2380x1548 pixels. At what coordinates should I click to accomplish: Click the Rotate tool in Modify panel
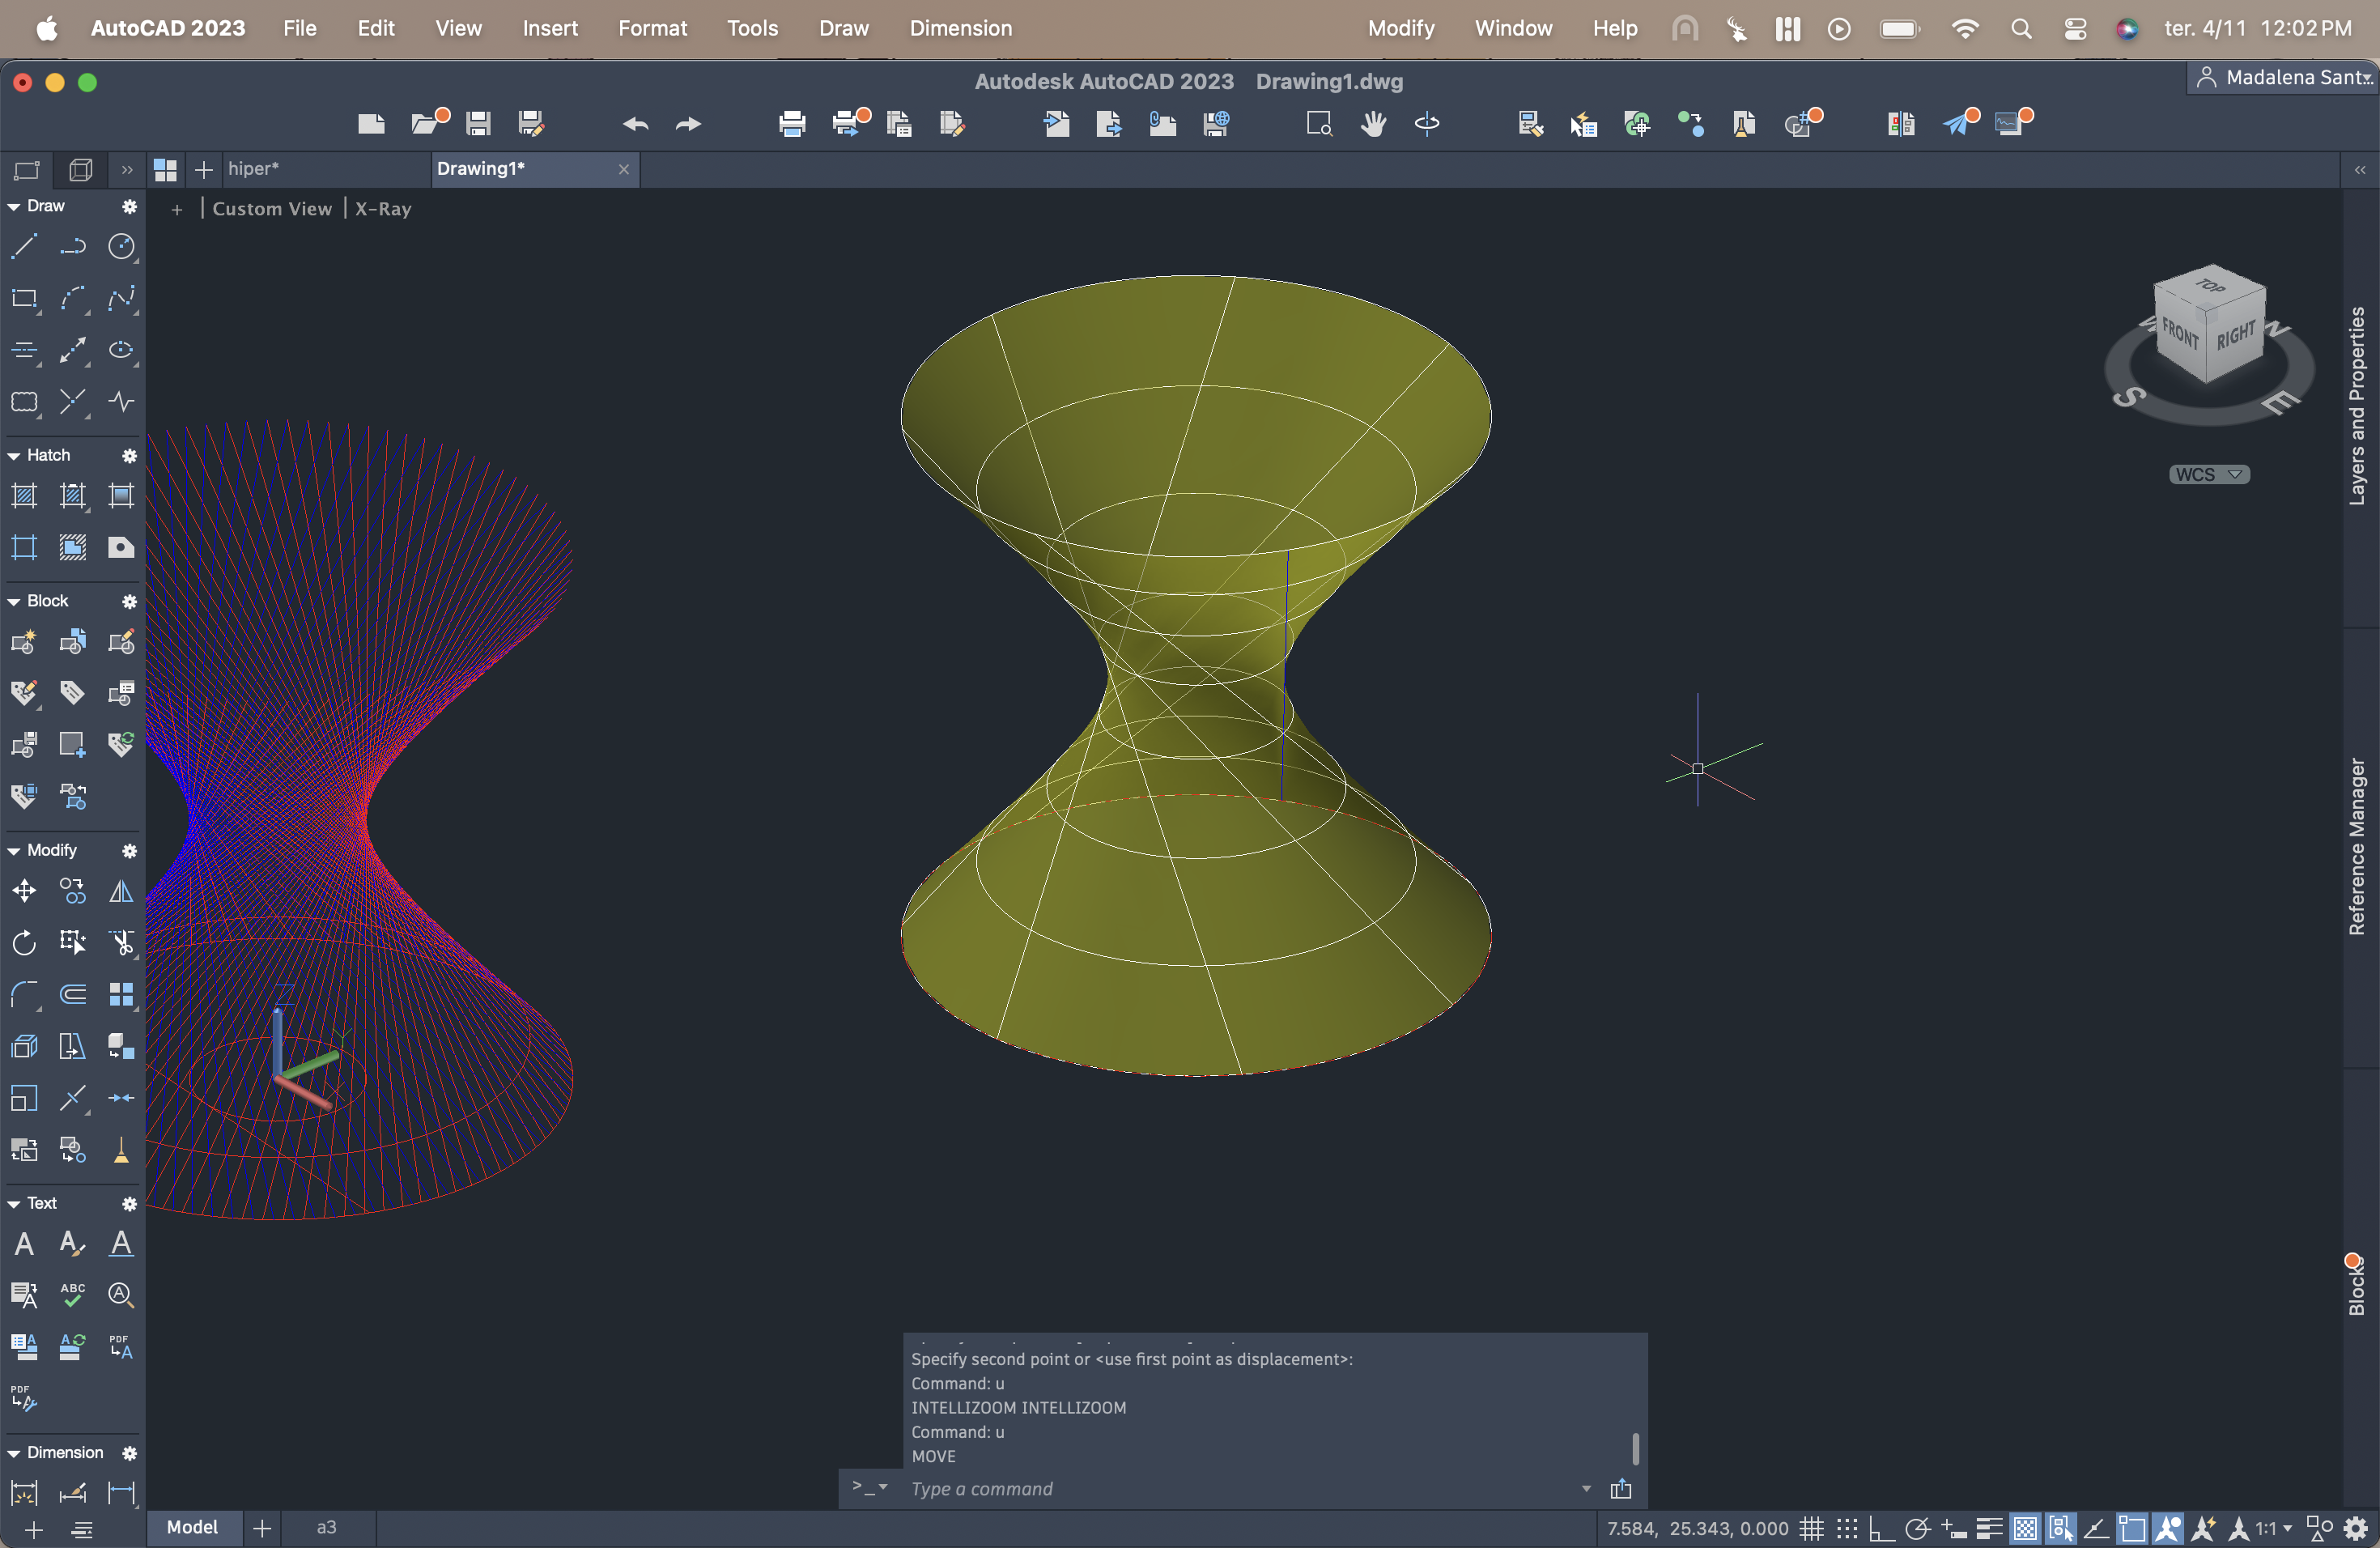click(24, 942)
